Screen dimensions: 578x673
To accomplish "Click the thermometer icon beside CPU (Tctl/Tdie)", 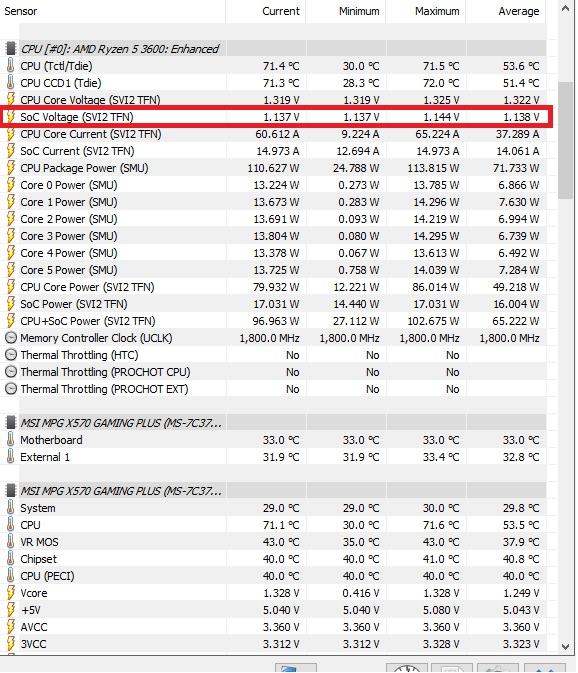I will [11, 66].
